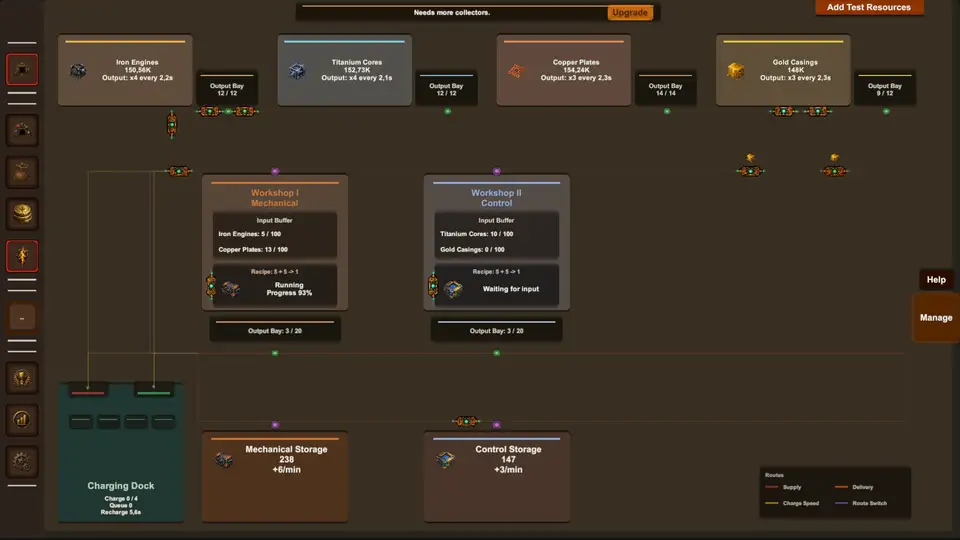This screenshot has width=960, height=540.
Task: Click 'Running Progress 93%' status
Action: 289,289
